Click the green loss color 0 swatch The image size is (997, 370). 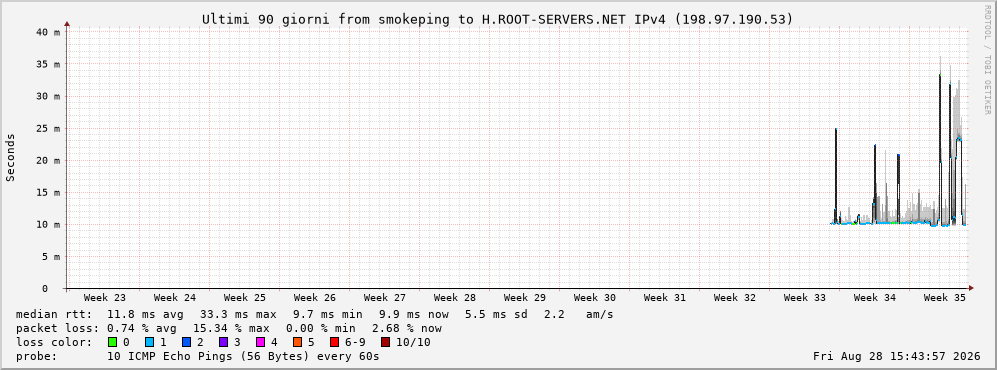[113, 343]
